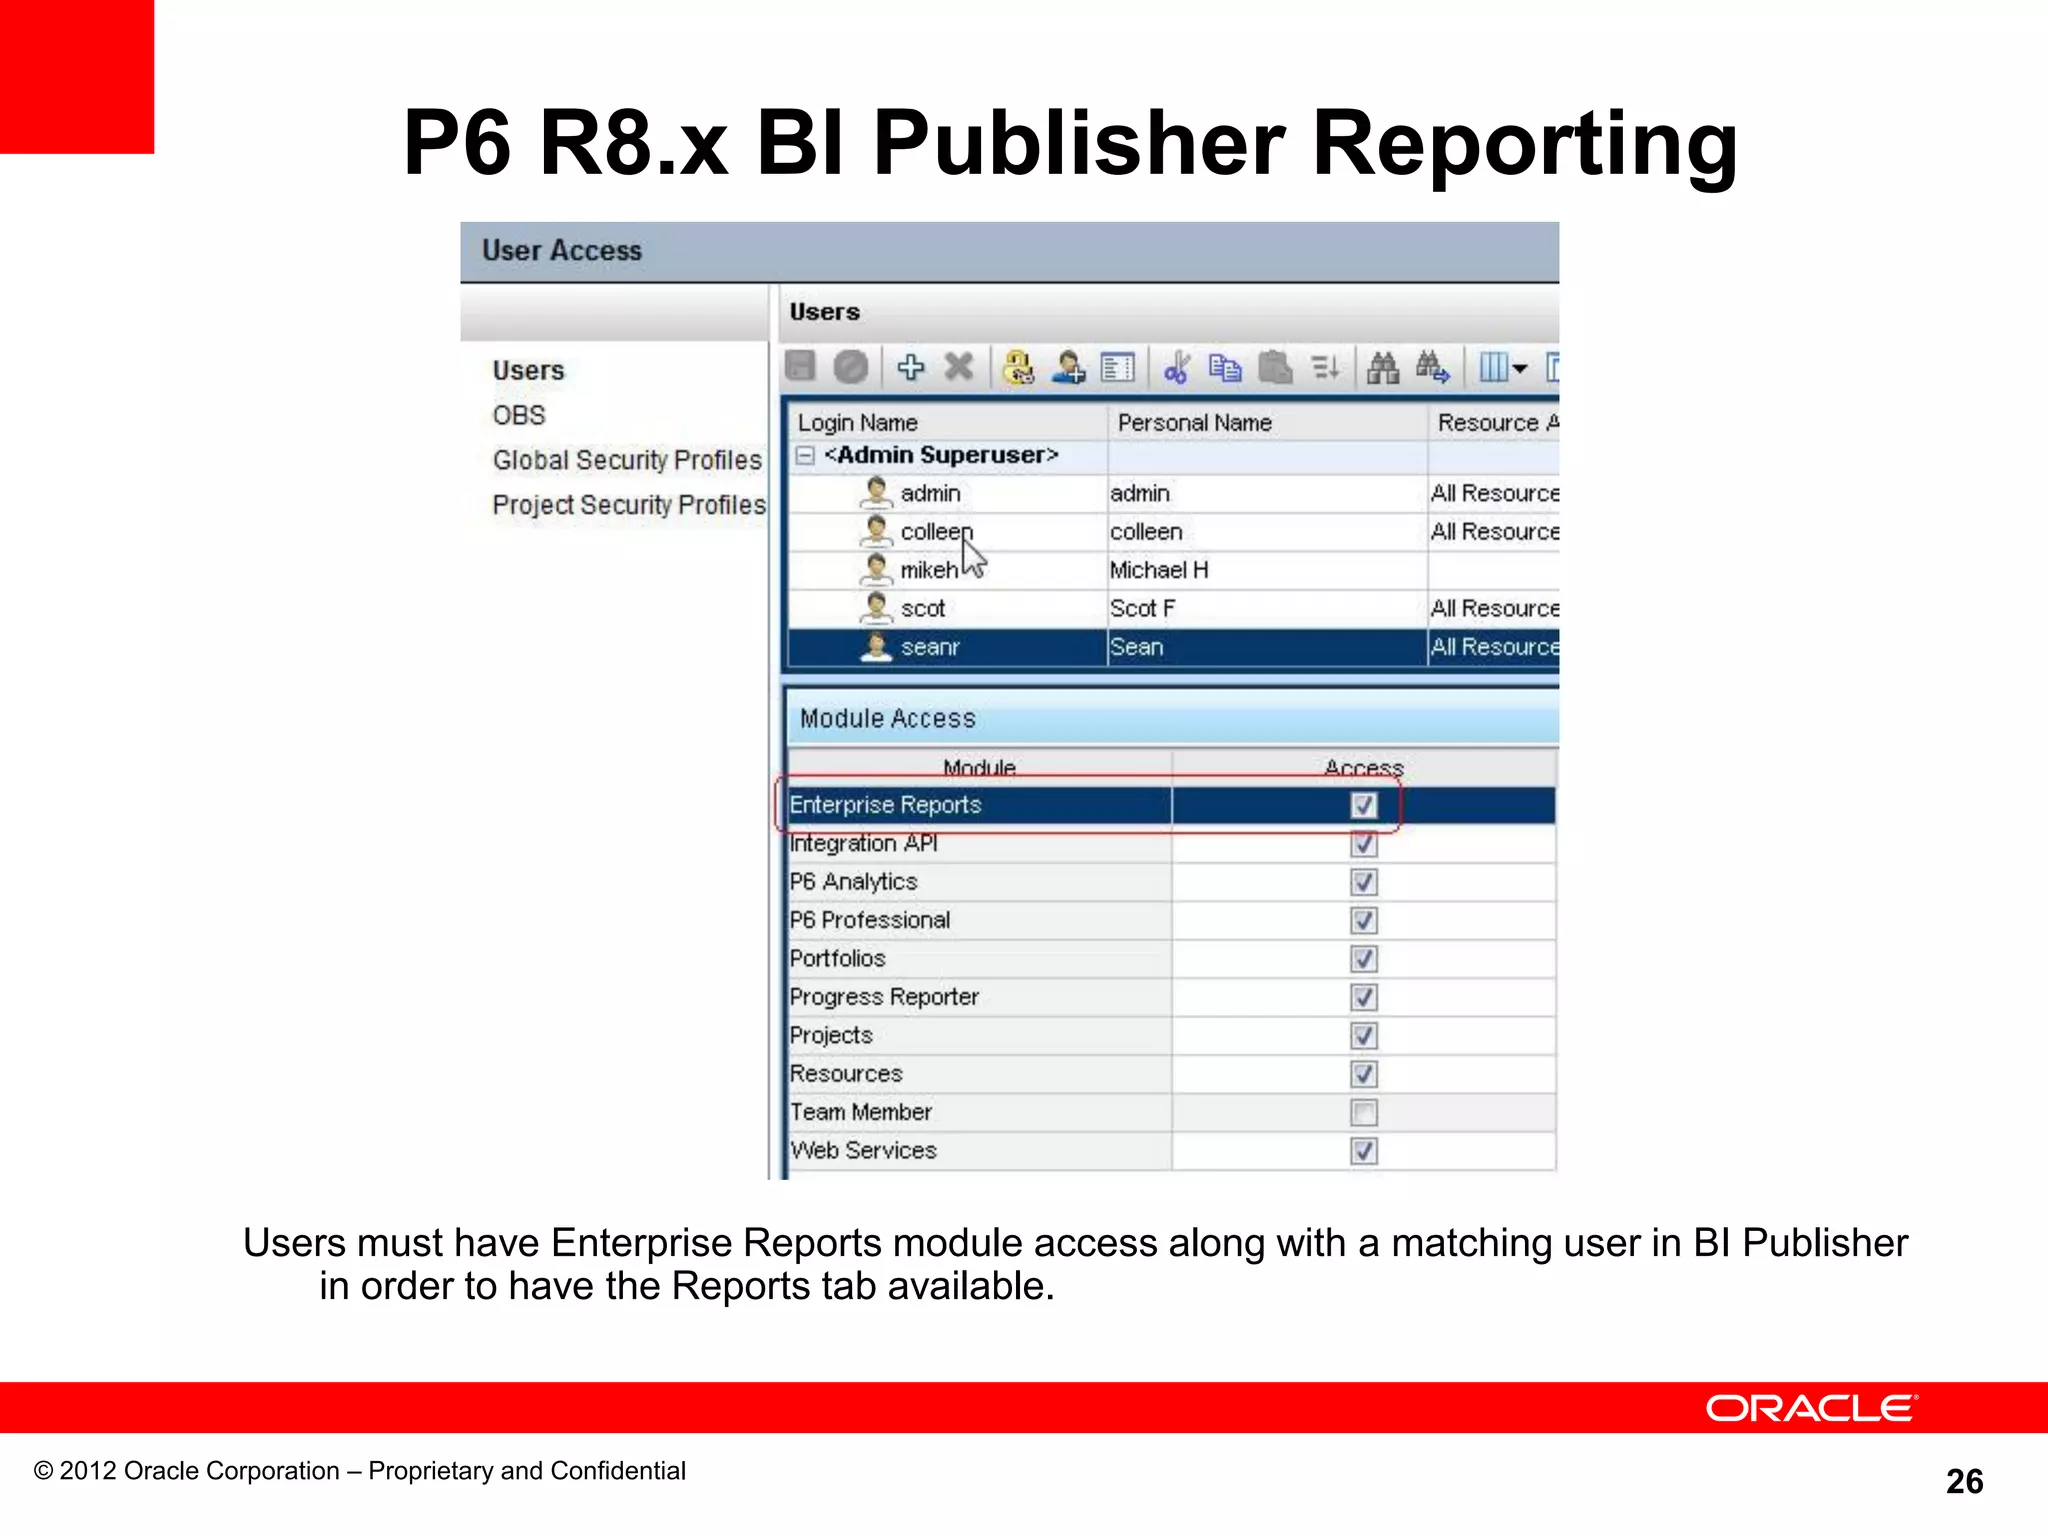Image resolution: width=2048 pixels, height=1536 pixels.
Task: Select the colleen user row
Action: pos(1174,532)
